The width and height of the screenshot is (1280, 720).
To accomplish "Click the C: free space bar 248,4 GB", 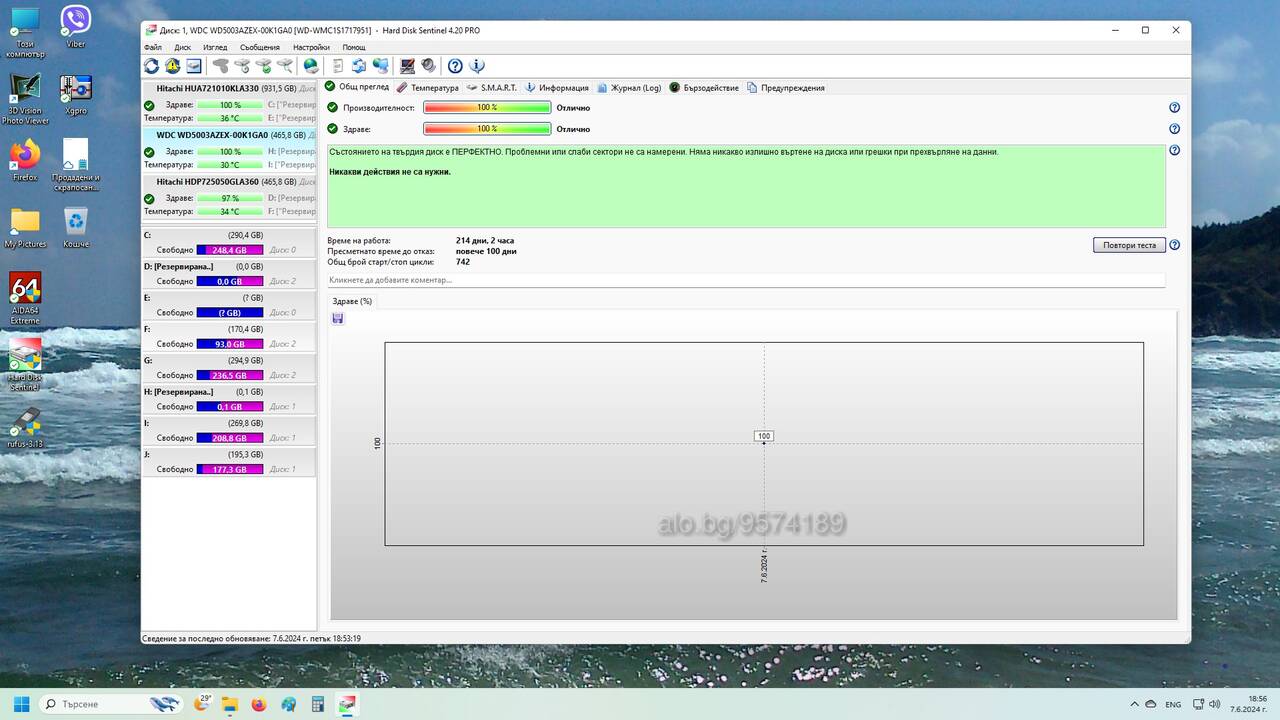I will click(230, 250).
